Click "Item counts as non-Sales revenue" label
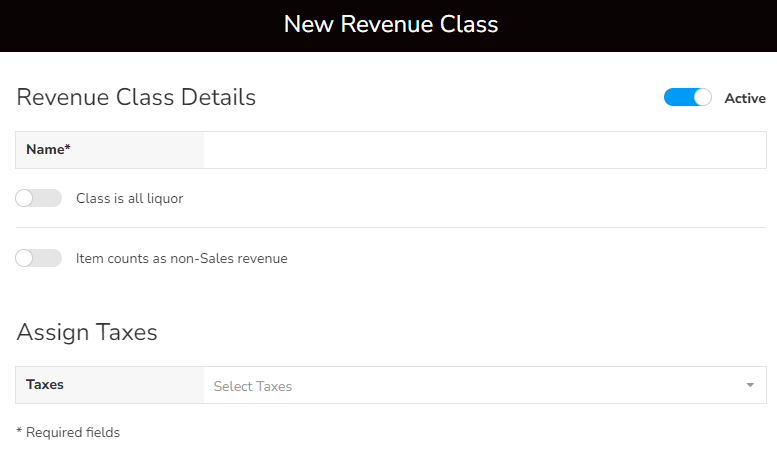 point(181,258)
